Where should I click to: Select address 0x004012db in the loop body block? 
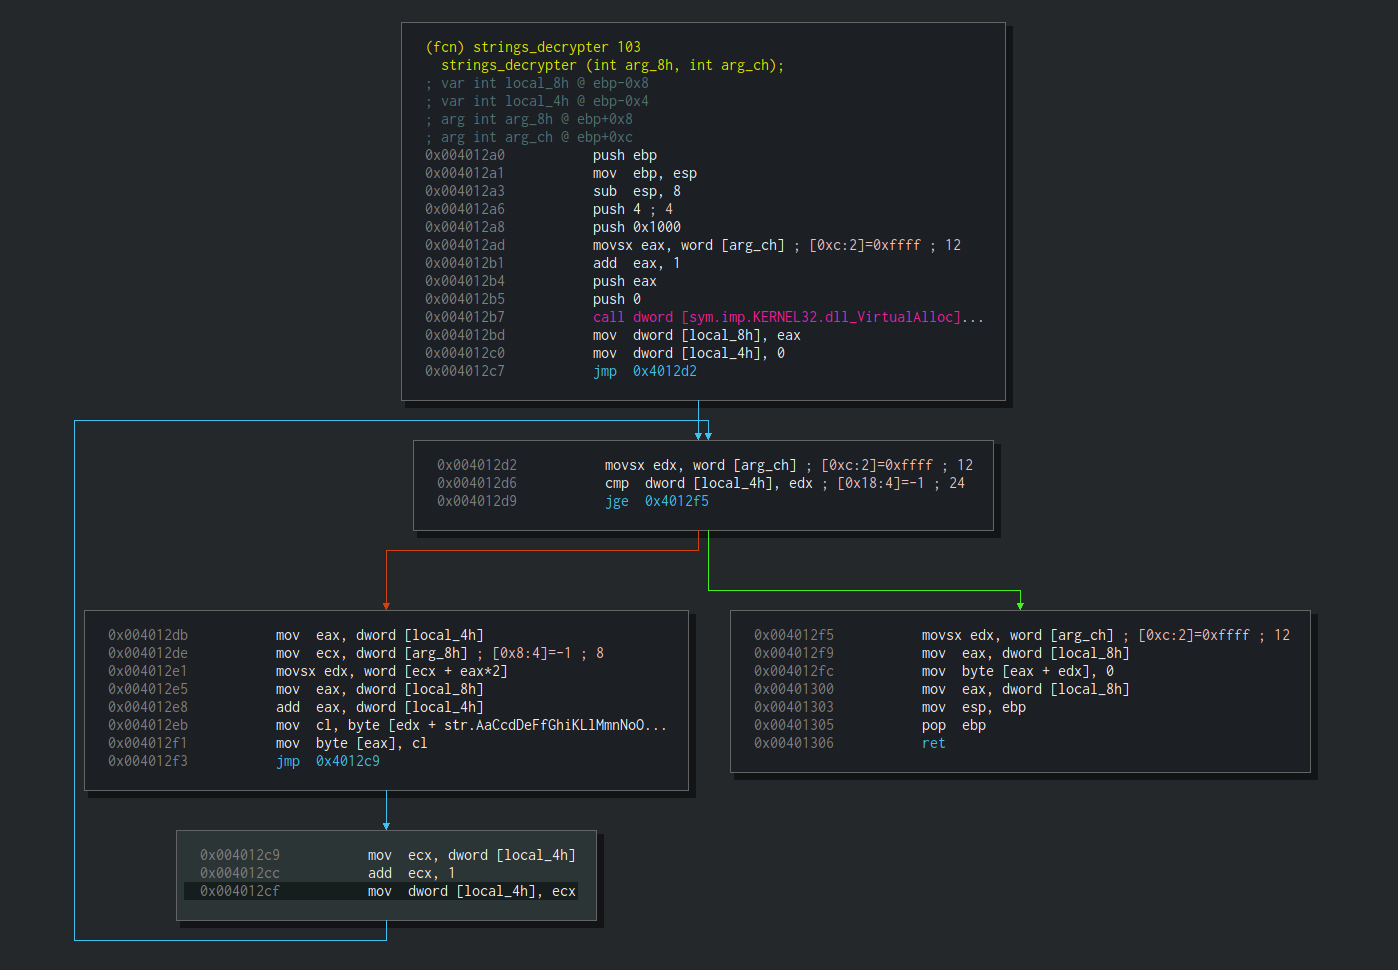[x=148, y=635]
